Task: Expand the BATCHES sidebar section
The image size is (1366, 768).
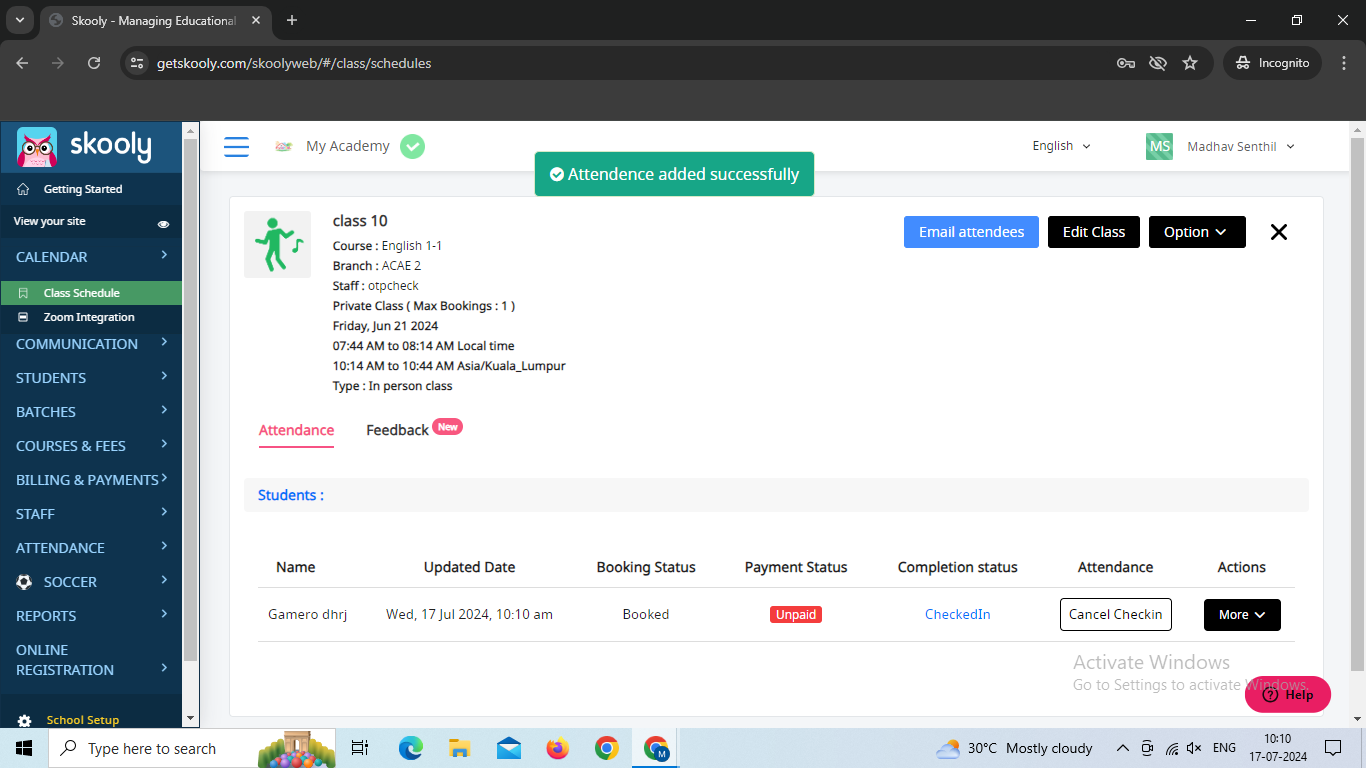Action: [x=91, y=412]
